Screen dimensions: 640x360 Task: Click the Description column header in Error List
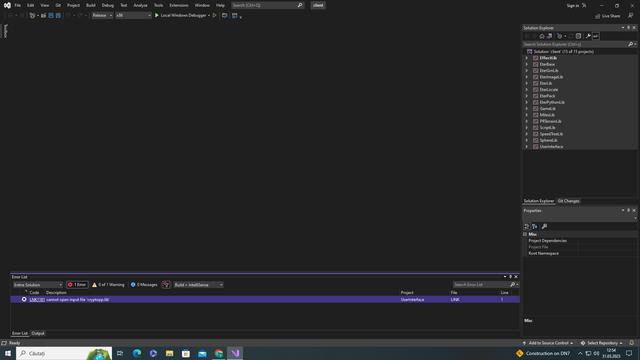(x=56, y=293)
